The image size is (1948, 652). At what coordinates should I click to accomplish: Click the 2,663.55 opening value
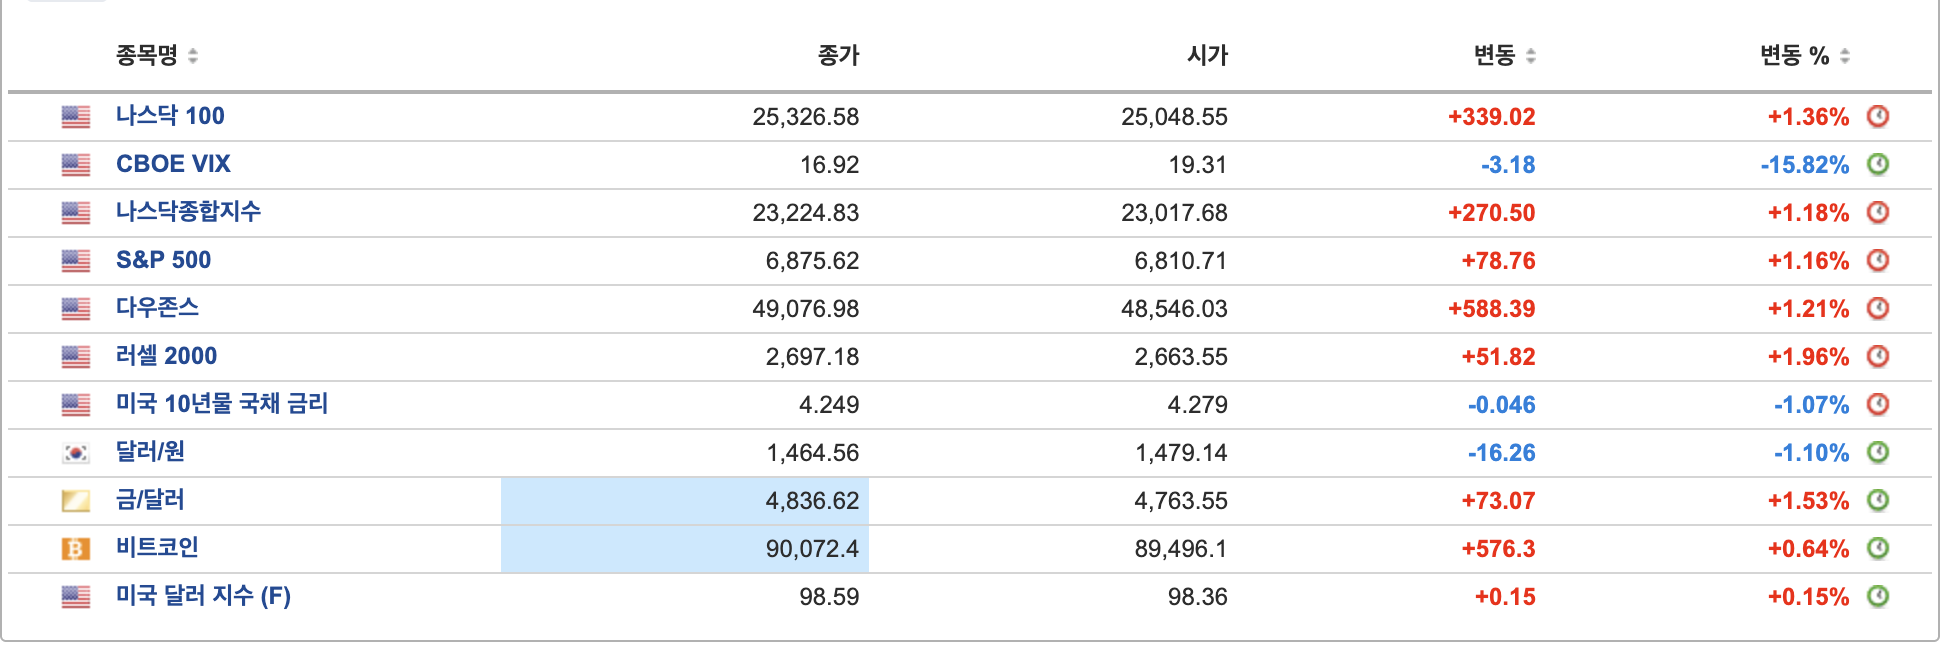1180,357
